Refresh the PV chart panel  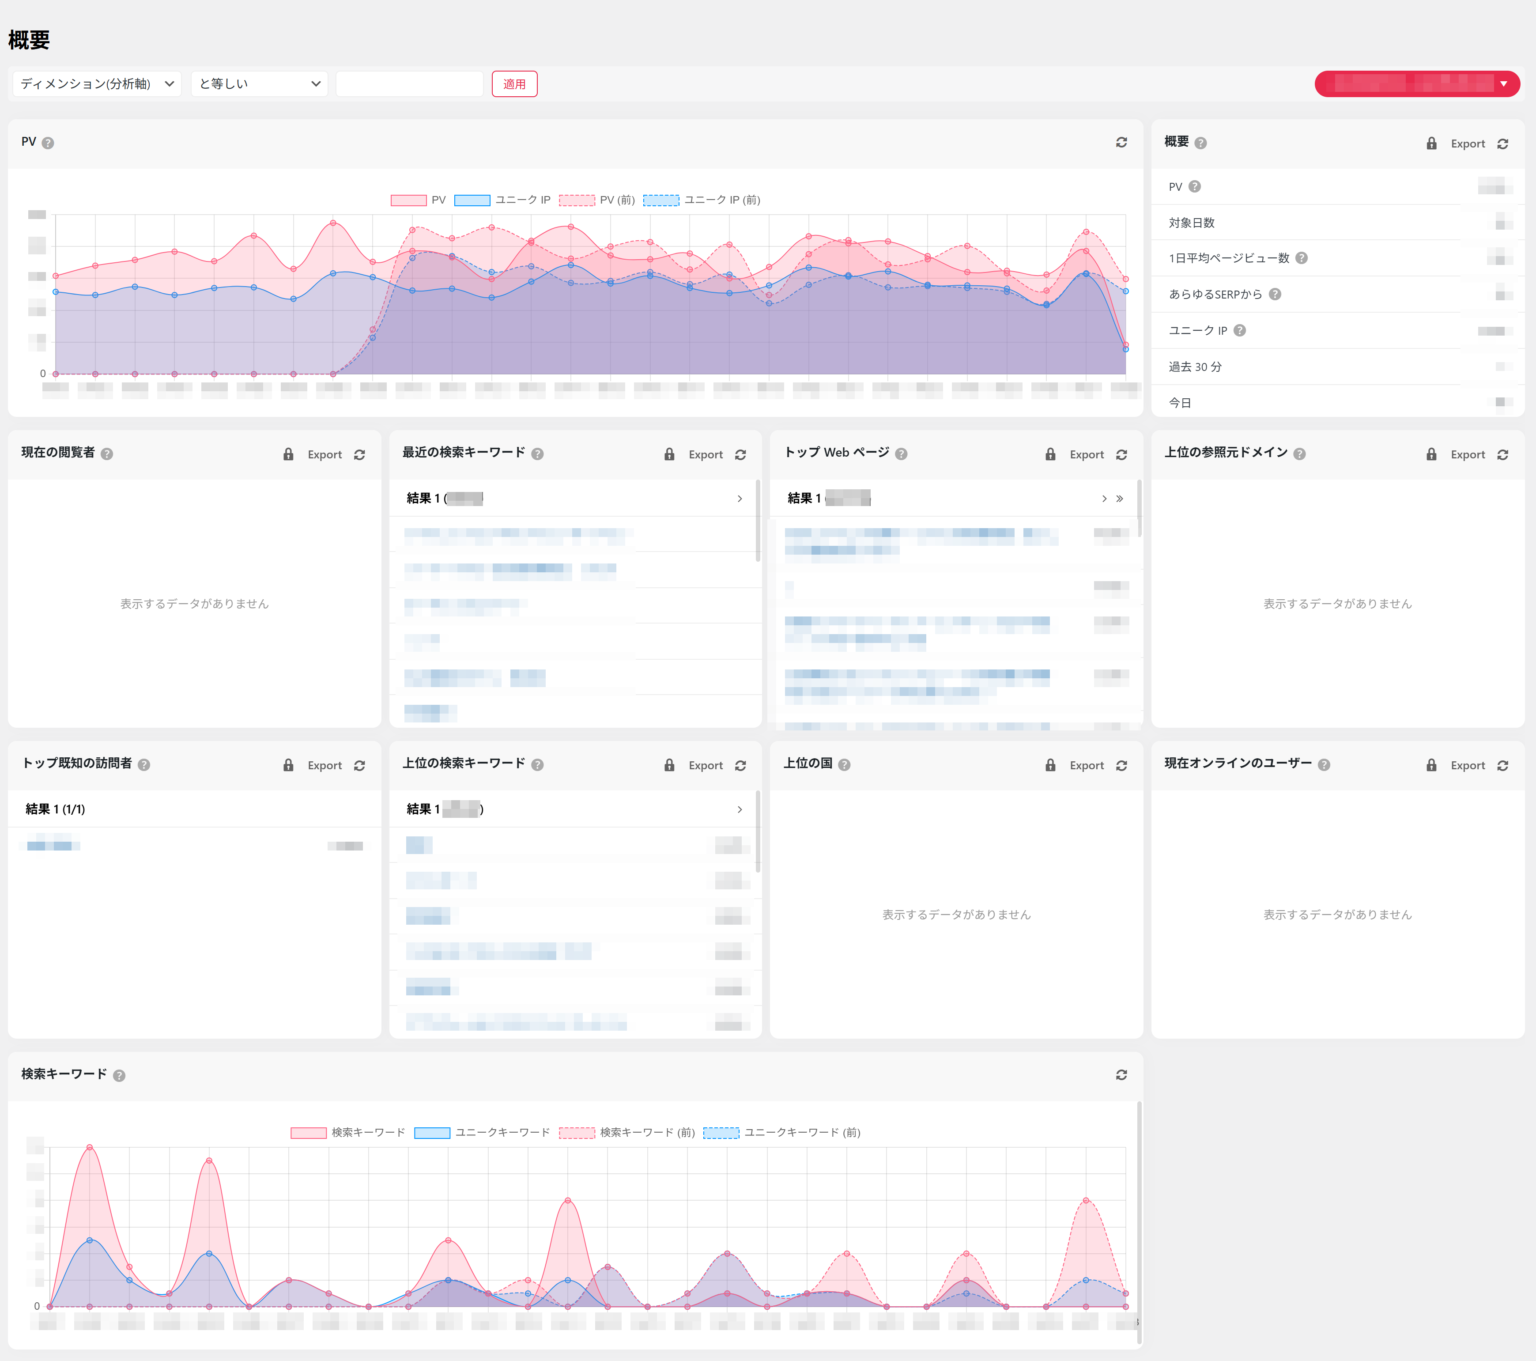tap(1122, 142)
